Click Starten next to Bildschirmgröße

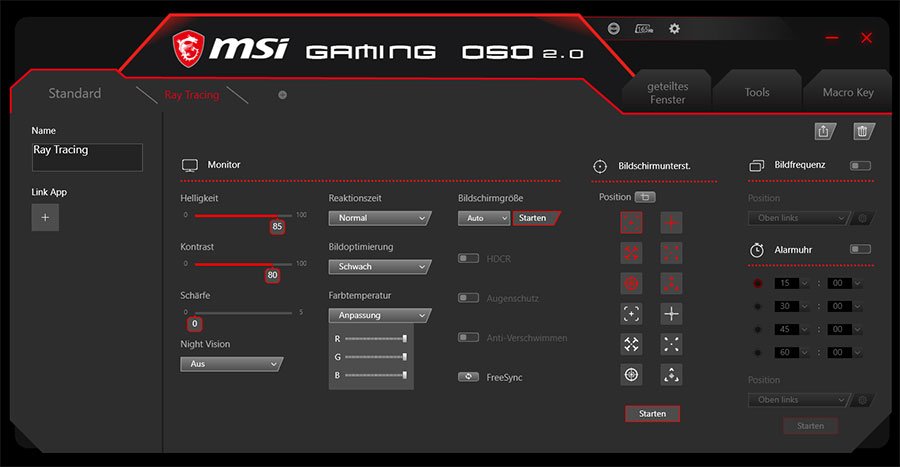click(x=535, y=218)
